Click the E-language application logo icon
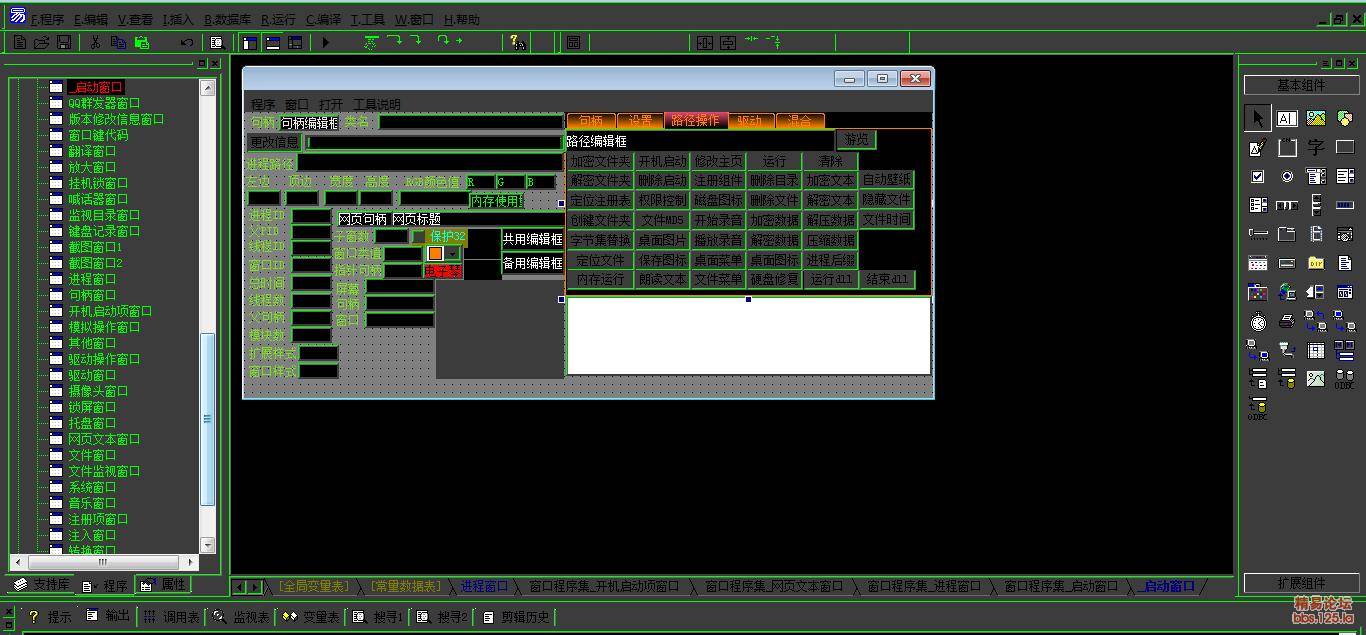This screenshot has width=1366, height=635. tap(17, 16)
